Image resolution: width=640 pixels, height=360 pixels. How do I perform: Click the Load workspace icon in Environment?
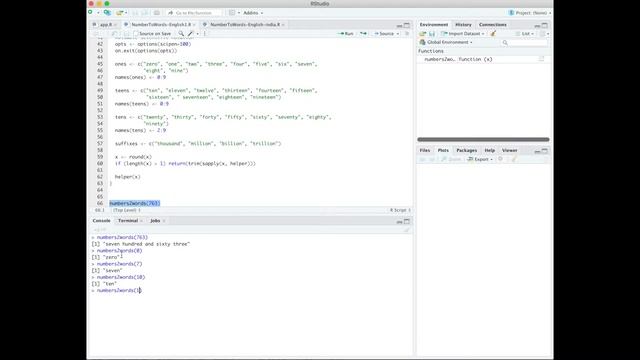[x=423, y=33]
